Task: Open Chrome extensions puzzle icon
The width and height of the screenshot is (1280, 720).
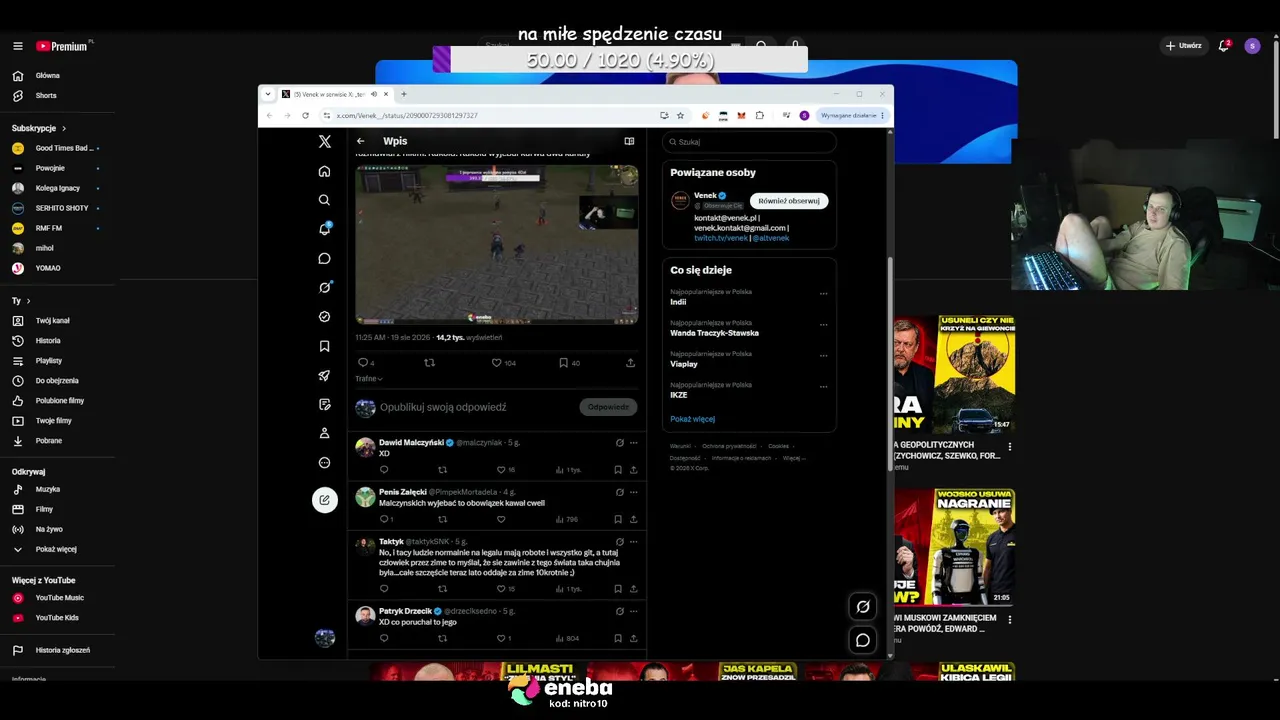Action: (760, 115)
